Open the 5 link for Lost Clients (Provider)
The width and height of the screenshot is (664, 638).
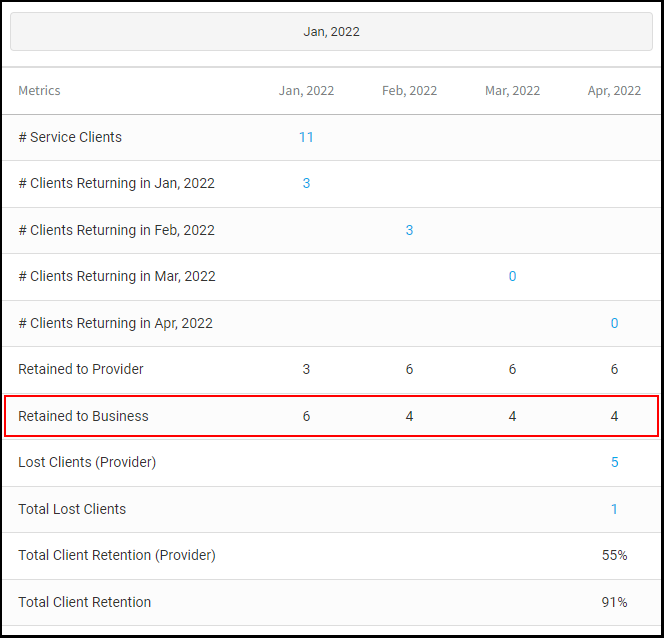614,462
